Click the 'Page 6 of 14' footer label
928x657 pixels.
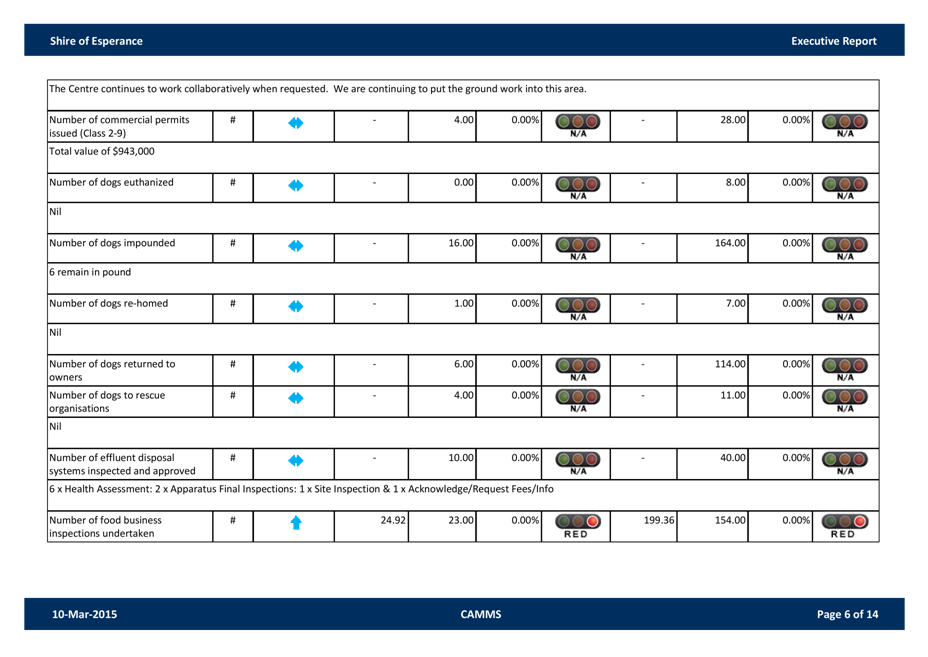click(x=847, y=614)
